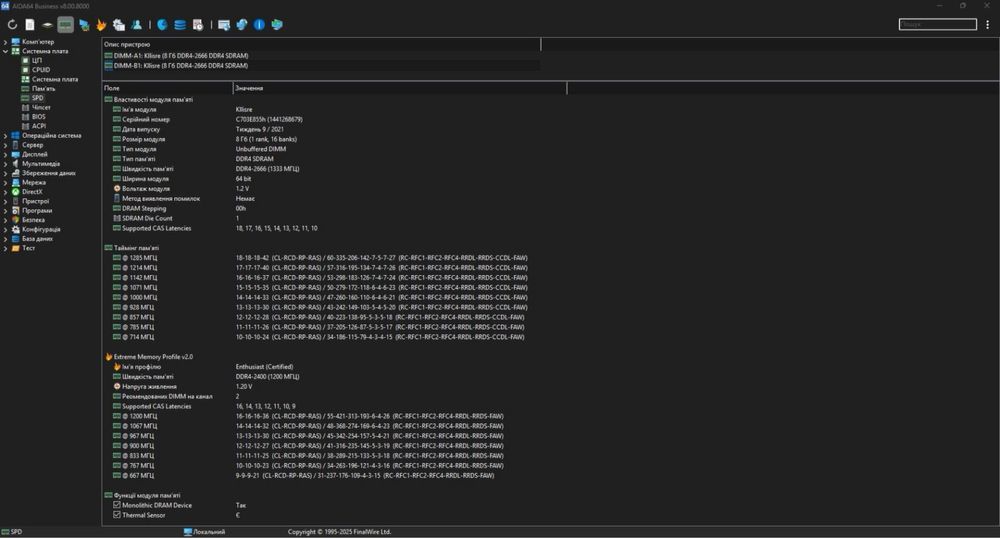1000x538 pixels.
Task: Click the blue stacked database toolbar icon
Action: (180, 25)
